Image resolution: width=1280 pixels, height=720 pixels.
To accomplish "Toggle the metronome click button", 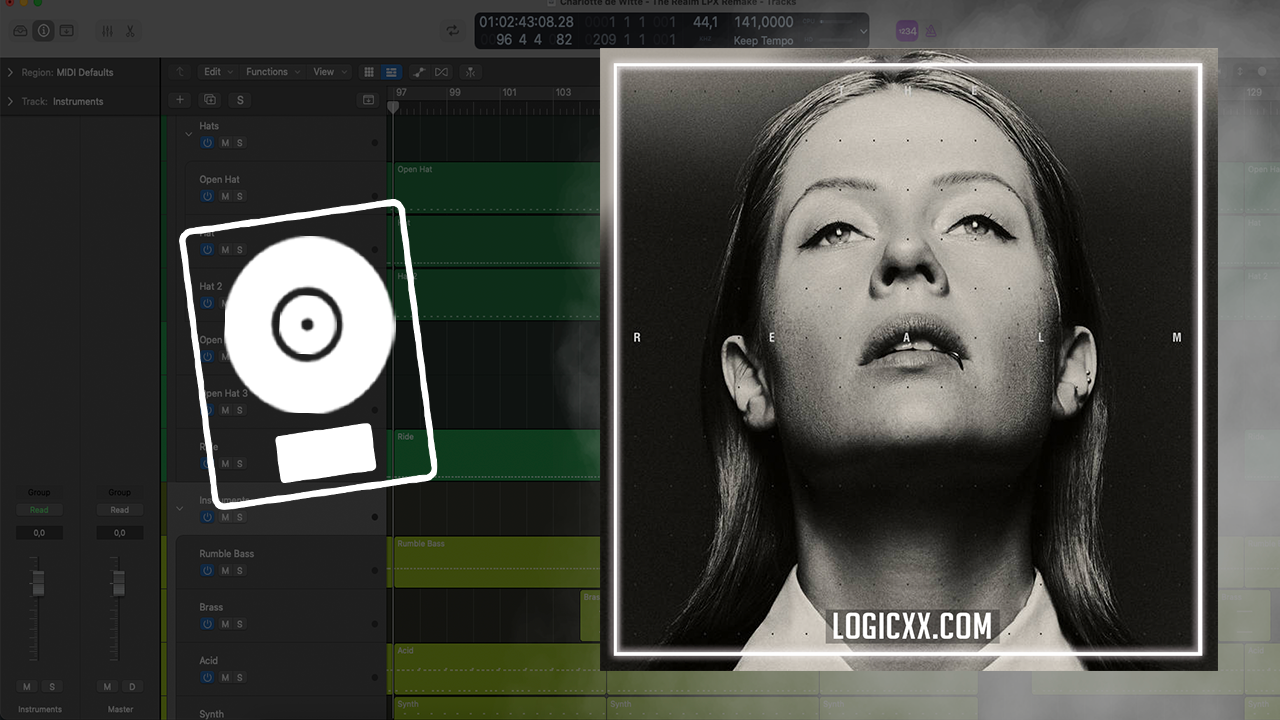I will tap(931, 31).
